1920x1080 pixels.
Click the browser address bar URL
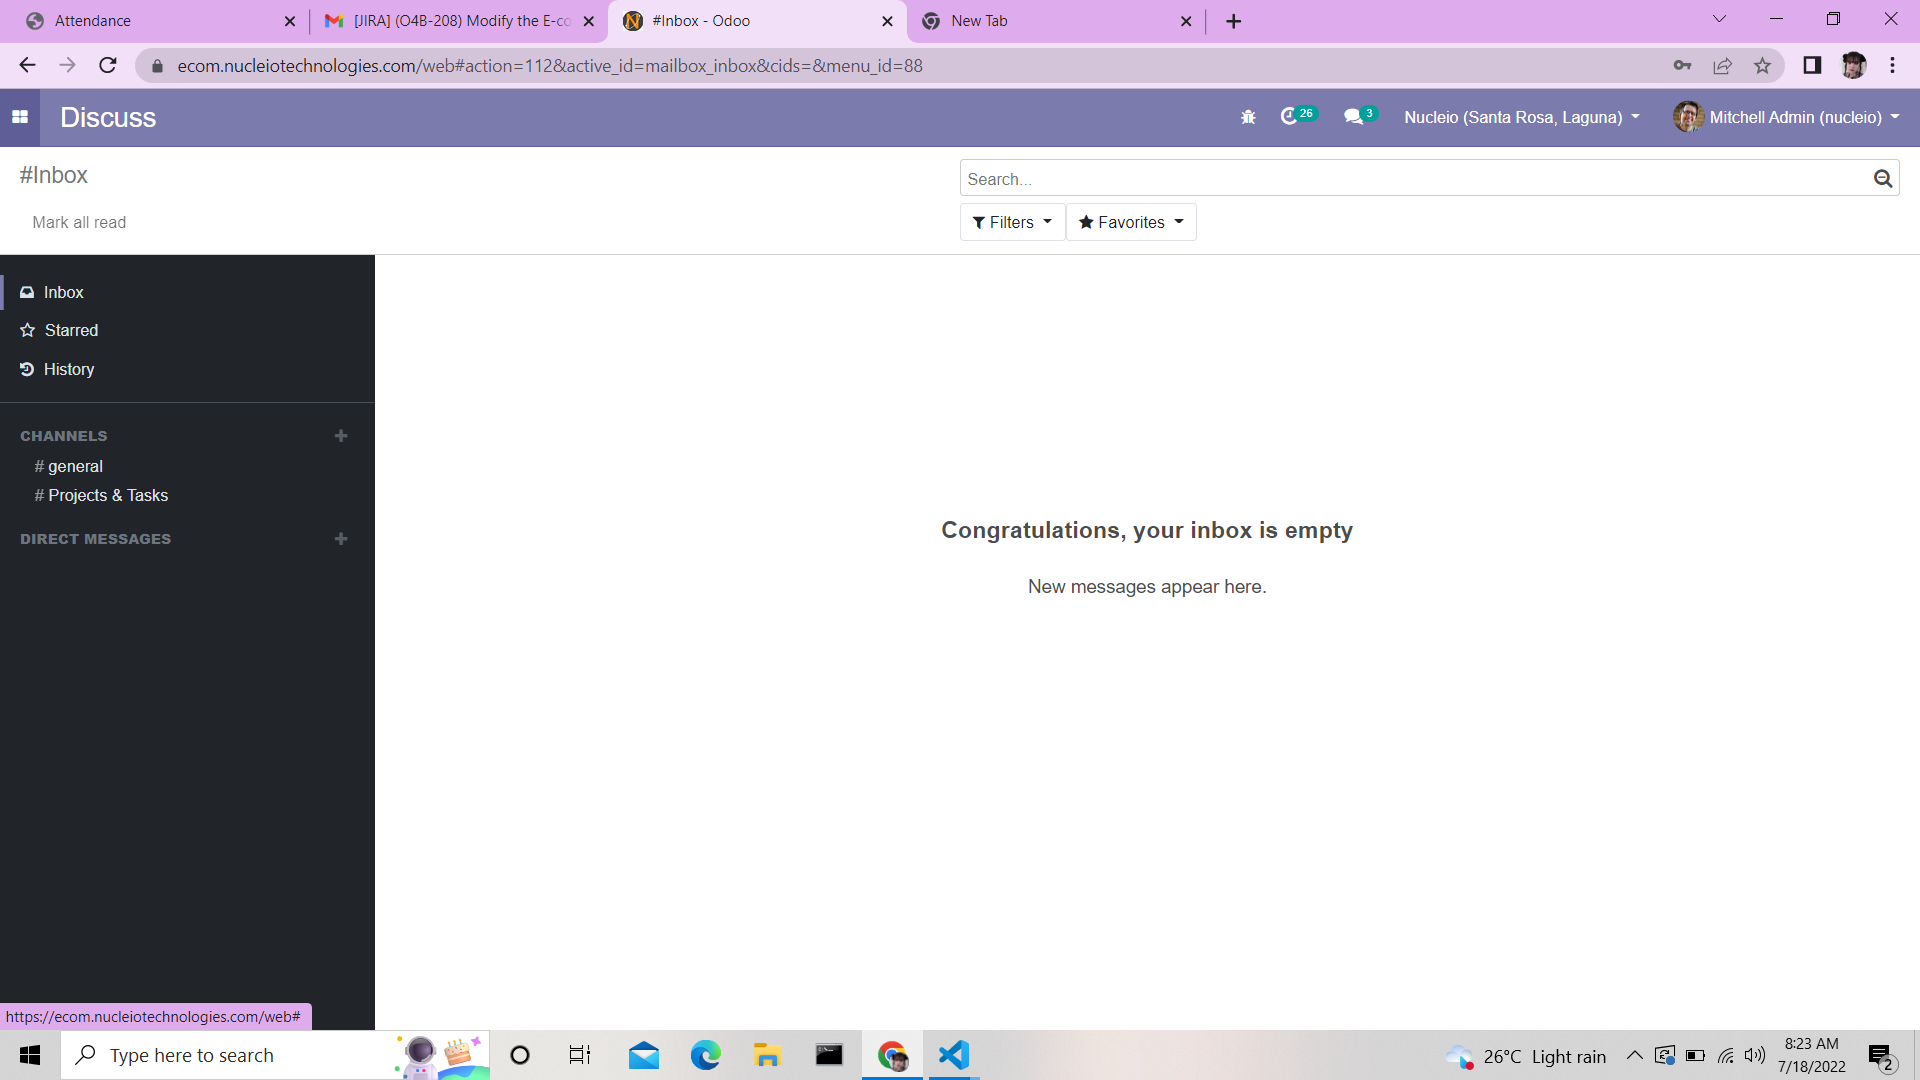(550, 66)
